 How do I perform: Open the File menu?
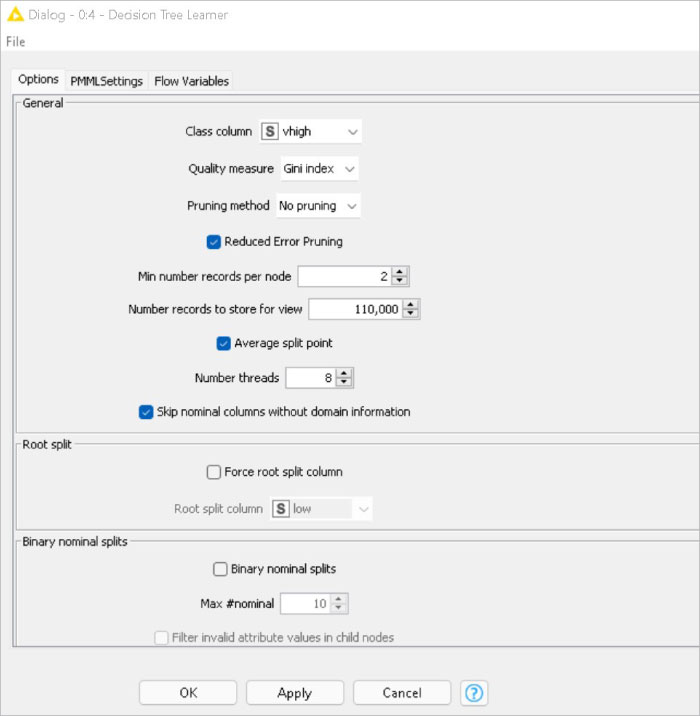click(x=15, y=41)
